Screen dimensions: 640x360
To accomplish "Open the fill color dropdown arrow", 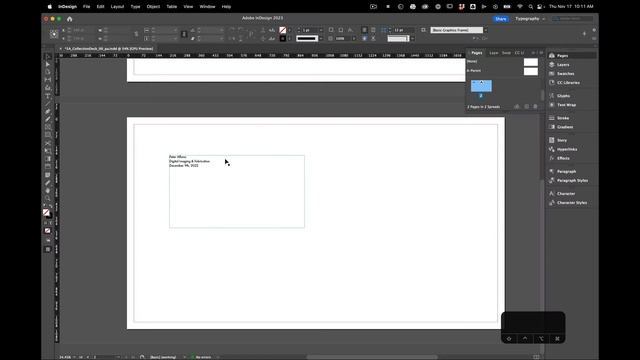I will [x=289, y=30].
